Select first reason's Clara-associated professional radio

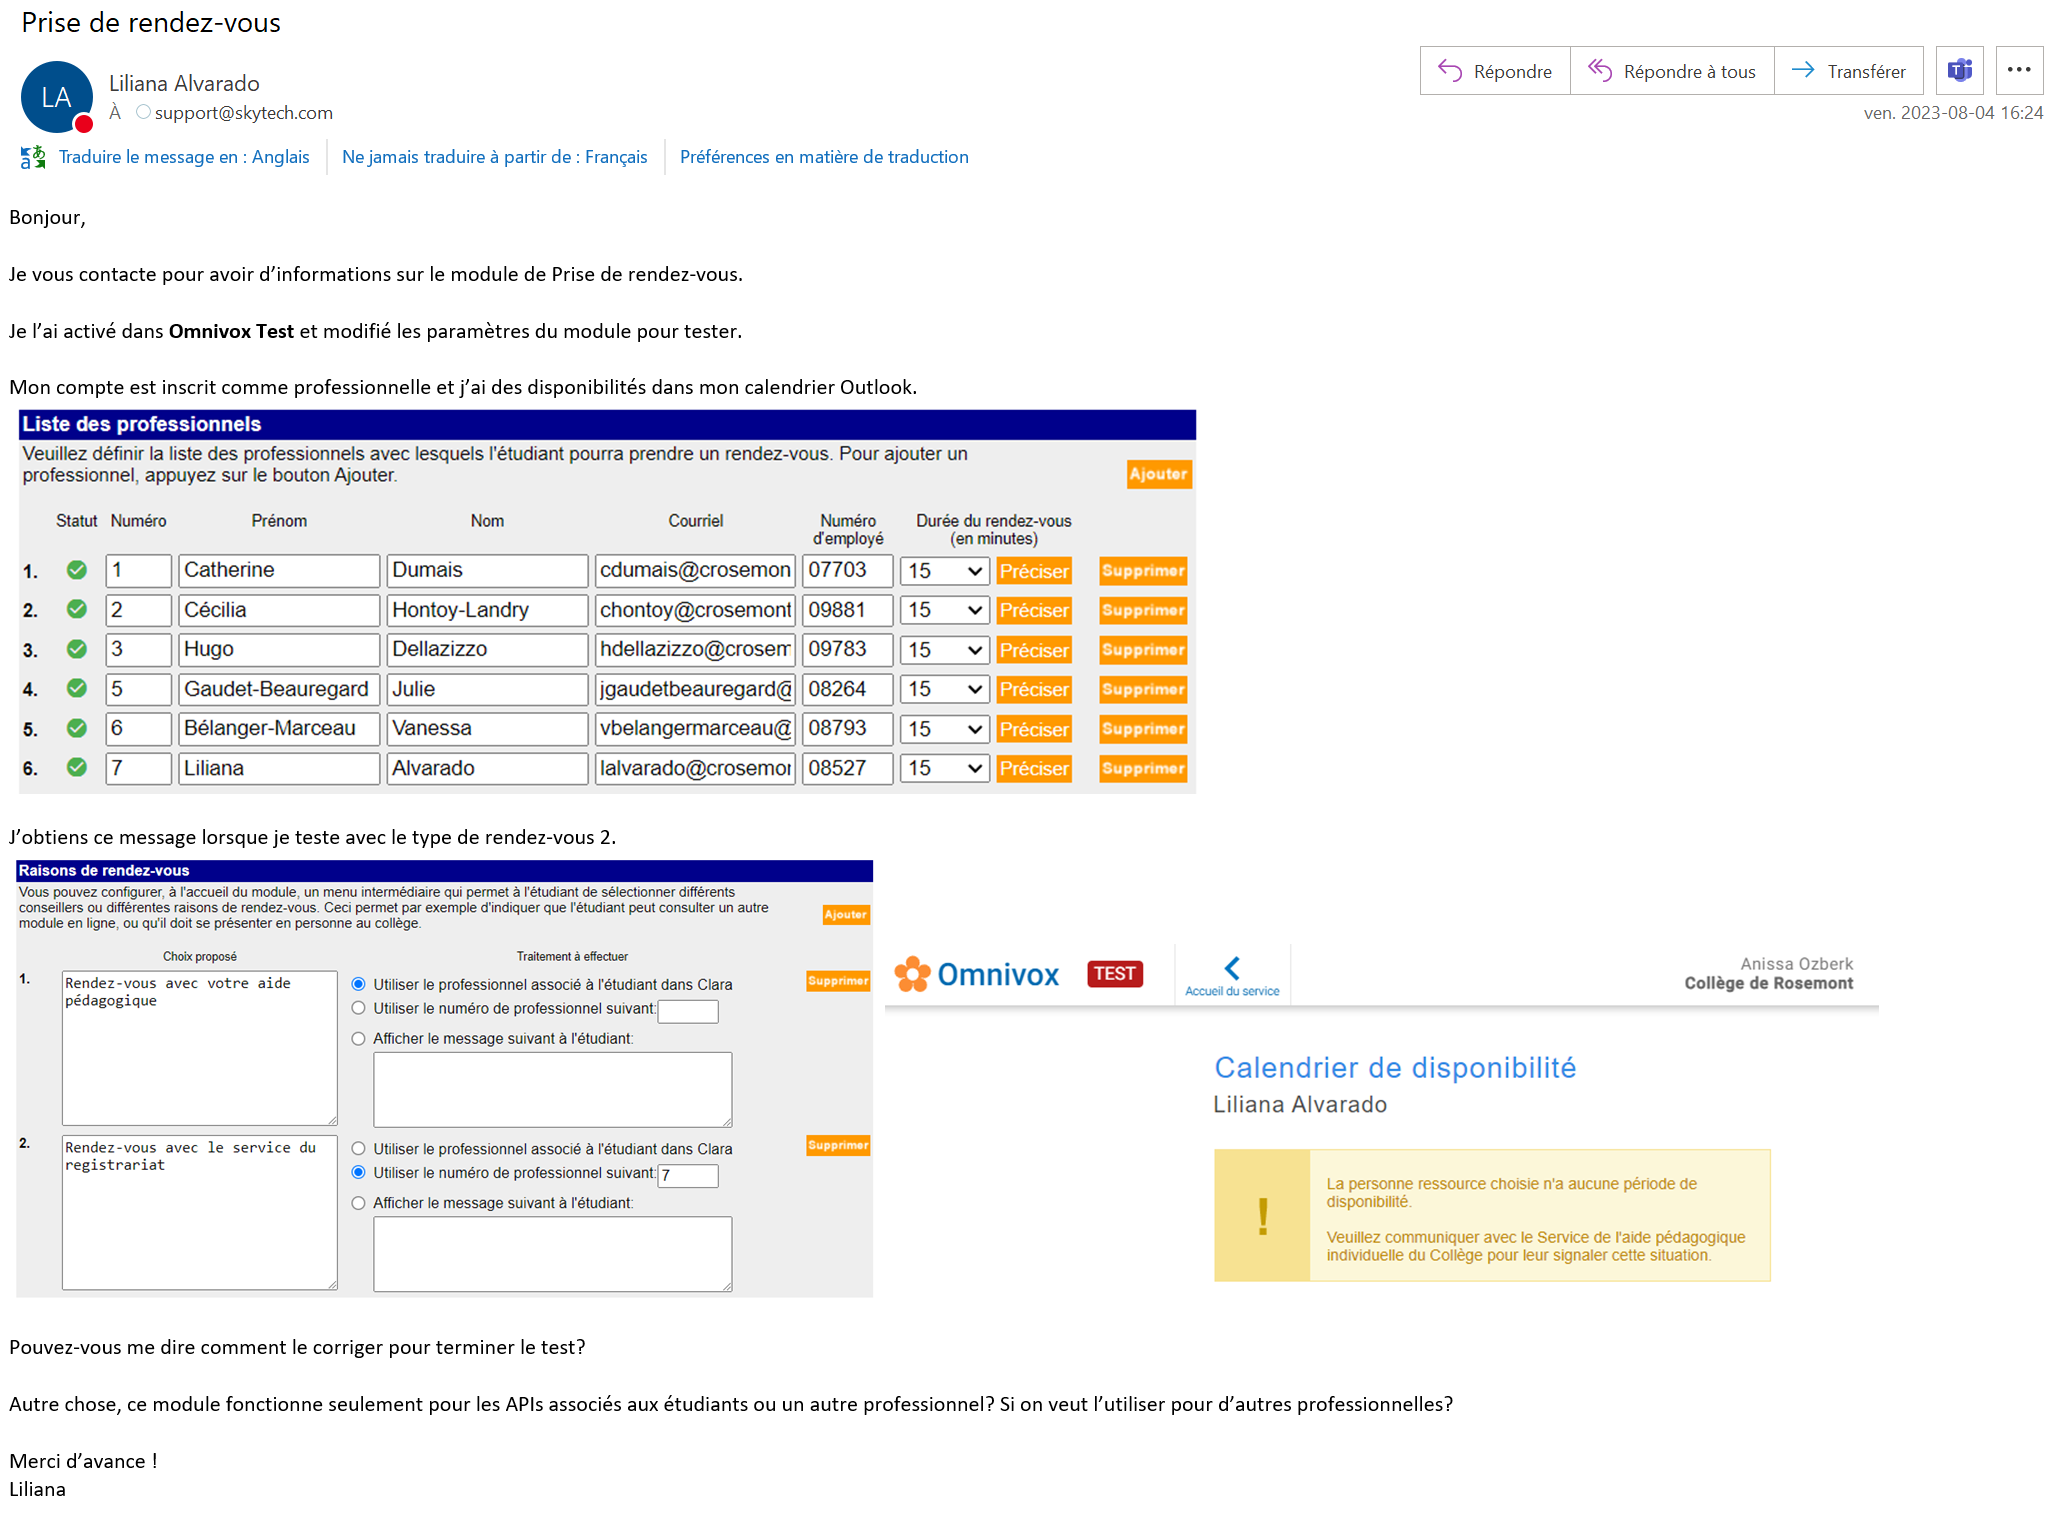click(358, 984)
